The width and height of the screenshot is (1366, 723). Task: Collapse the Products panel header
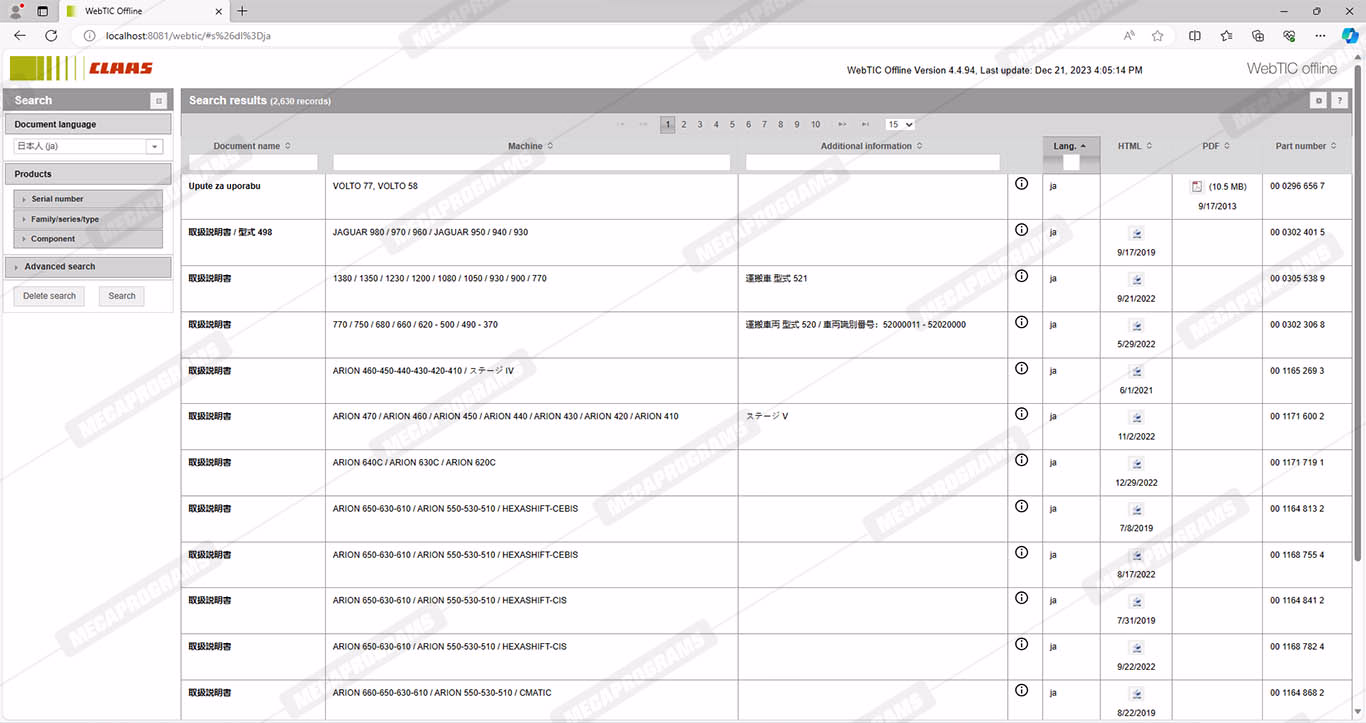coord(88,174)
